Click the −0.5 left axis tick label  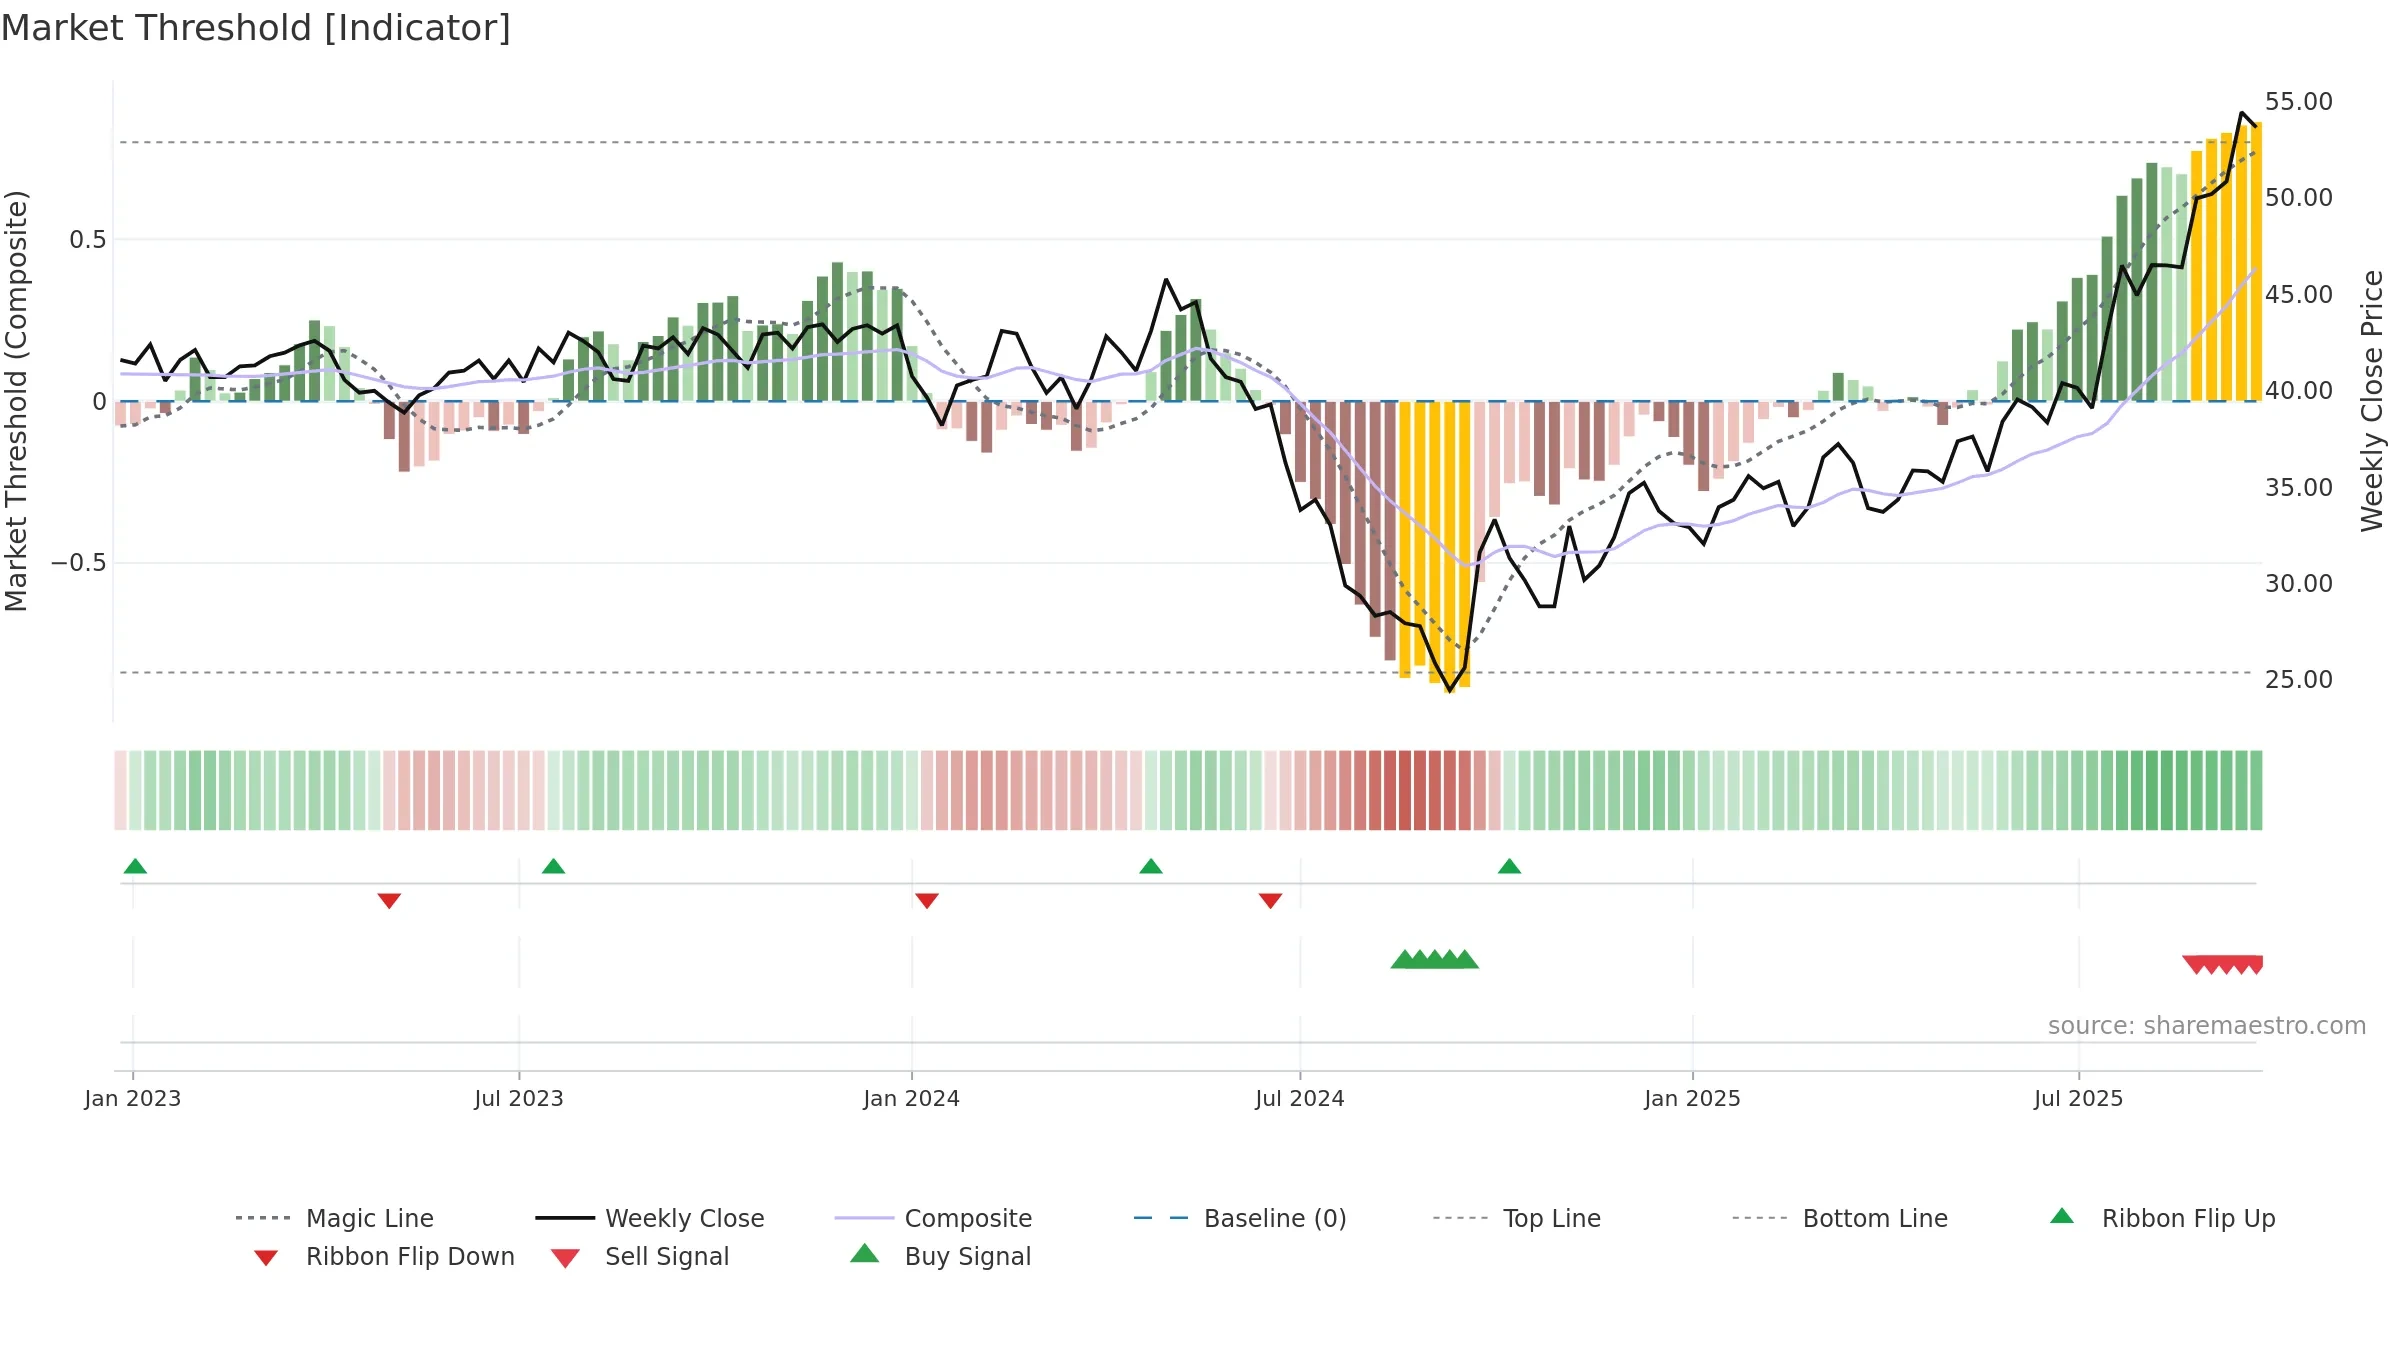(x=78, y=563)
